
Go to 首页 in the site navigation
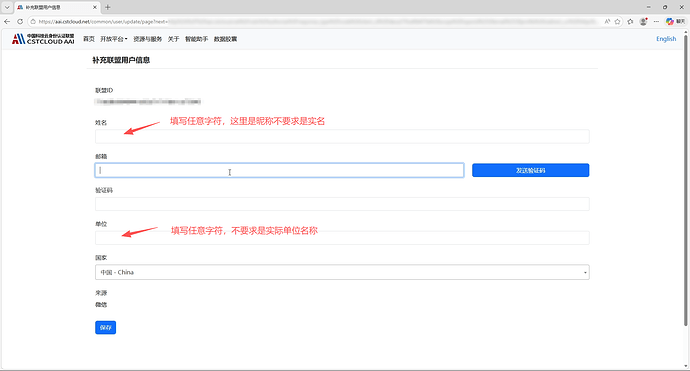[89, 39]
